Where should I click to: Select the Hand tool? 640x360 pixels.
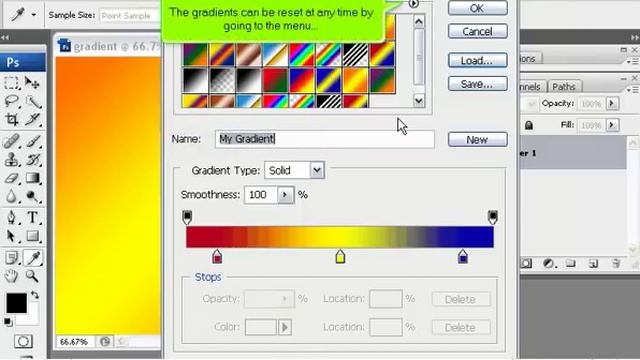[x=11, y=276]
